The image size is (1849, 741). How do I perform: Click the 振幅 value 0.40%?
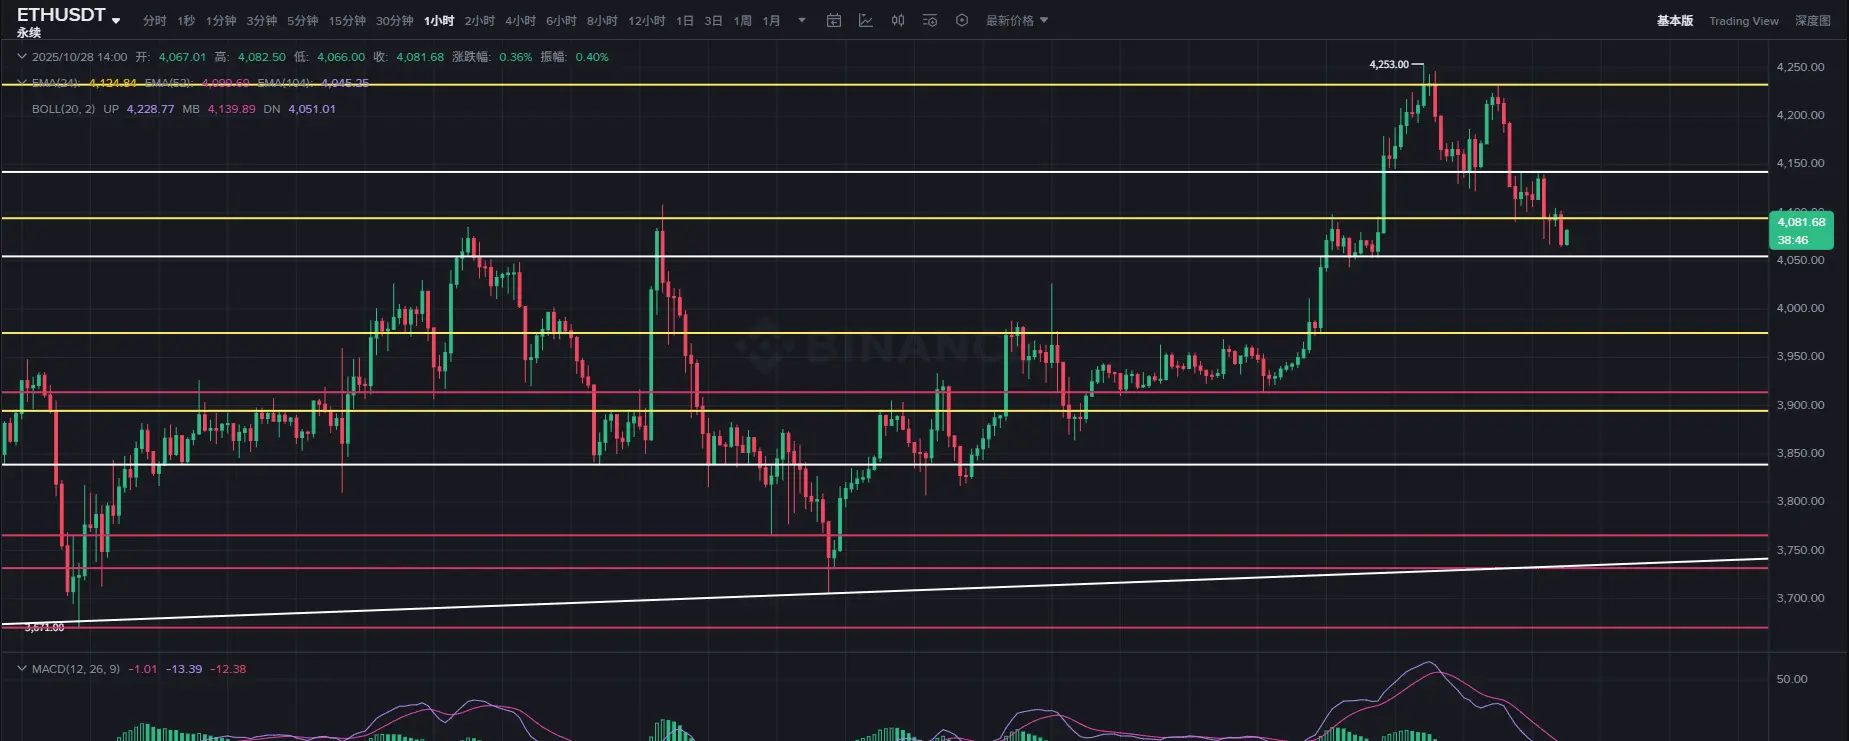point(592,57)
